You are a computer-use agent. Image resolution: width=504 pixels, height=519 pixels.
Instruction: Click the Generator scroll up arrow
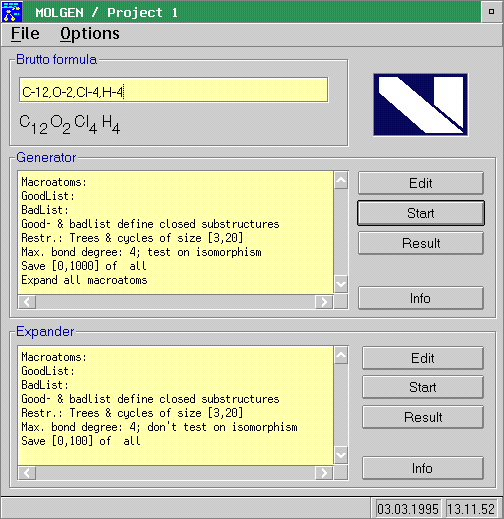pos(341,180)
